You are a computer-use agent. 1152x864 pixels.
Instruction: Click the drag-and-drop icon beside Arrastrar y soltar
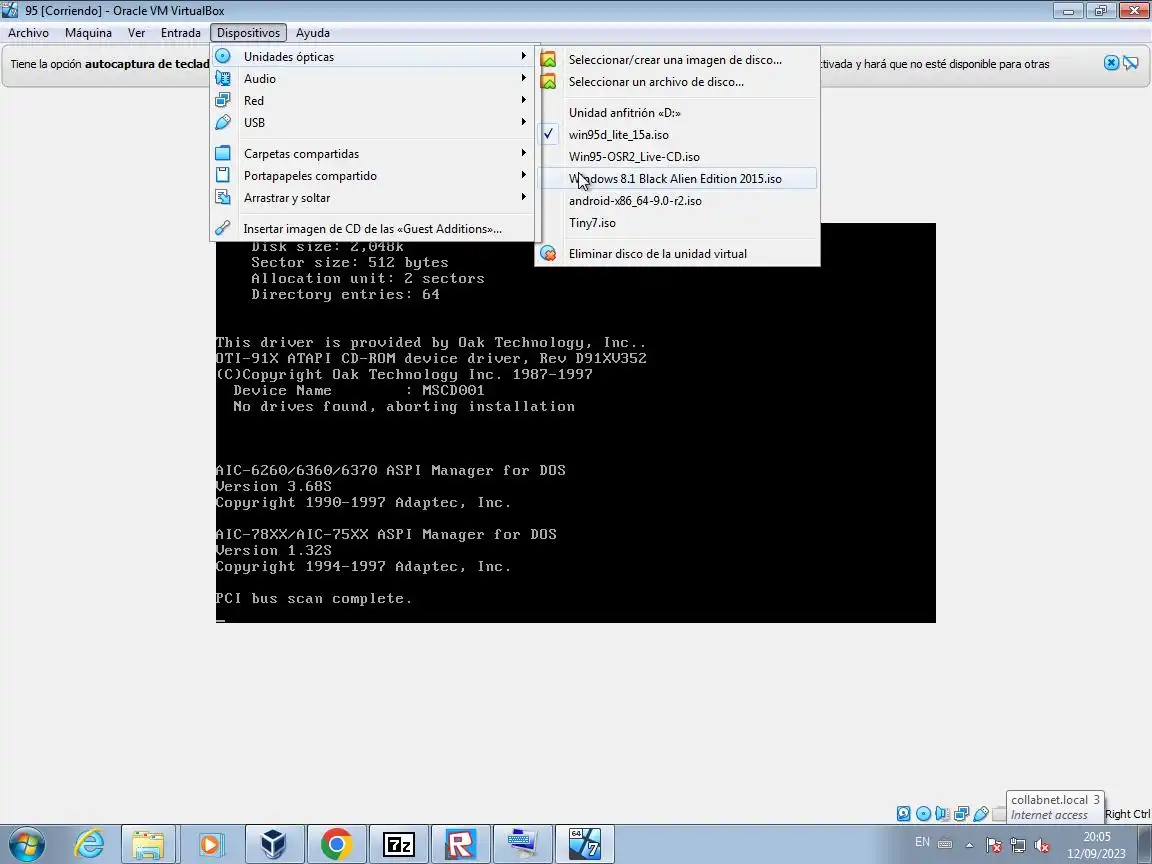point(223,197)
